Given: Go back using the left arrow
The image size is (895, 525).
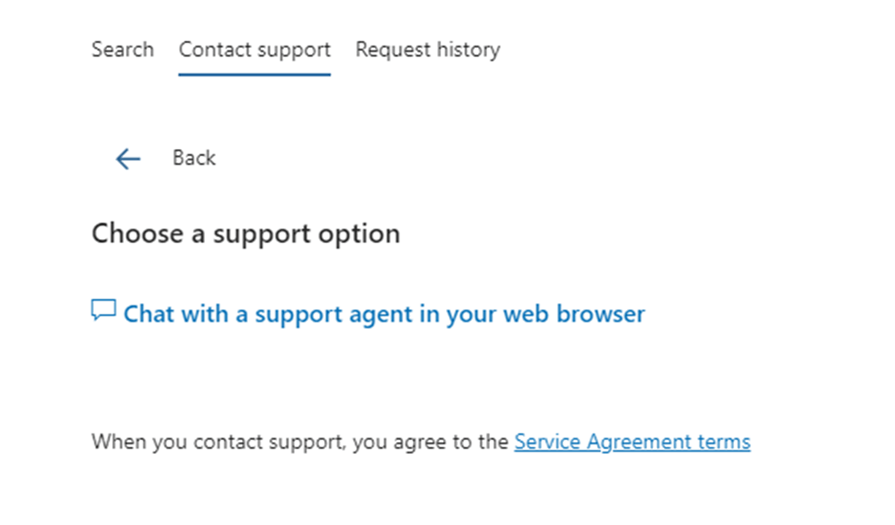Looking at the screenshot, I should [x=127, y=159].
